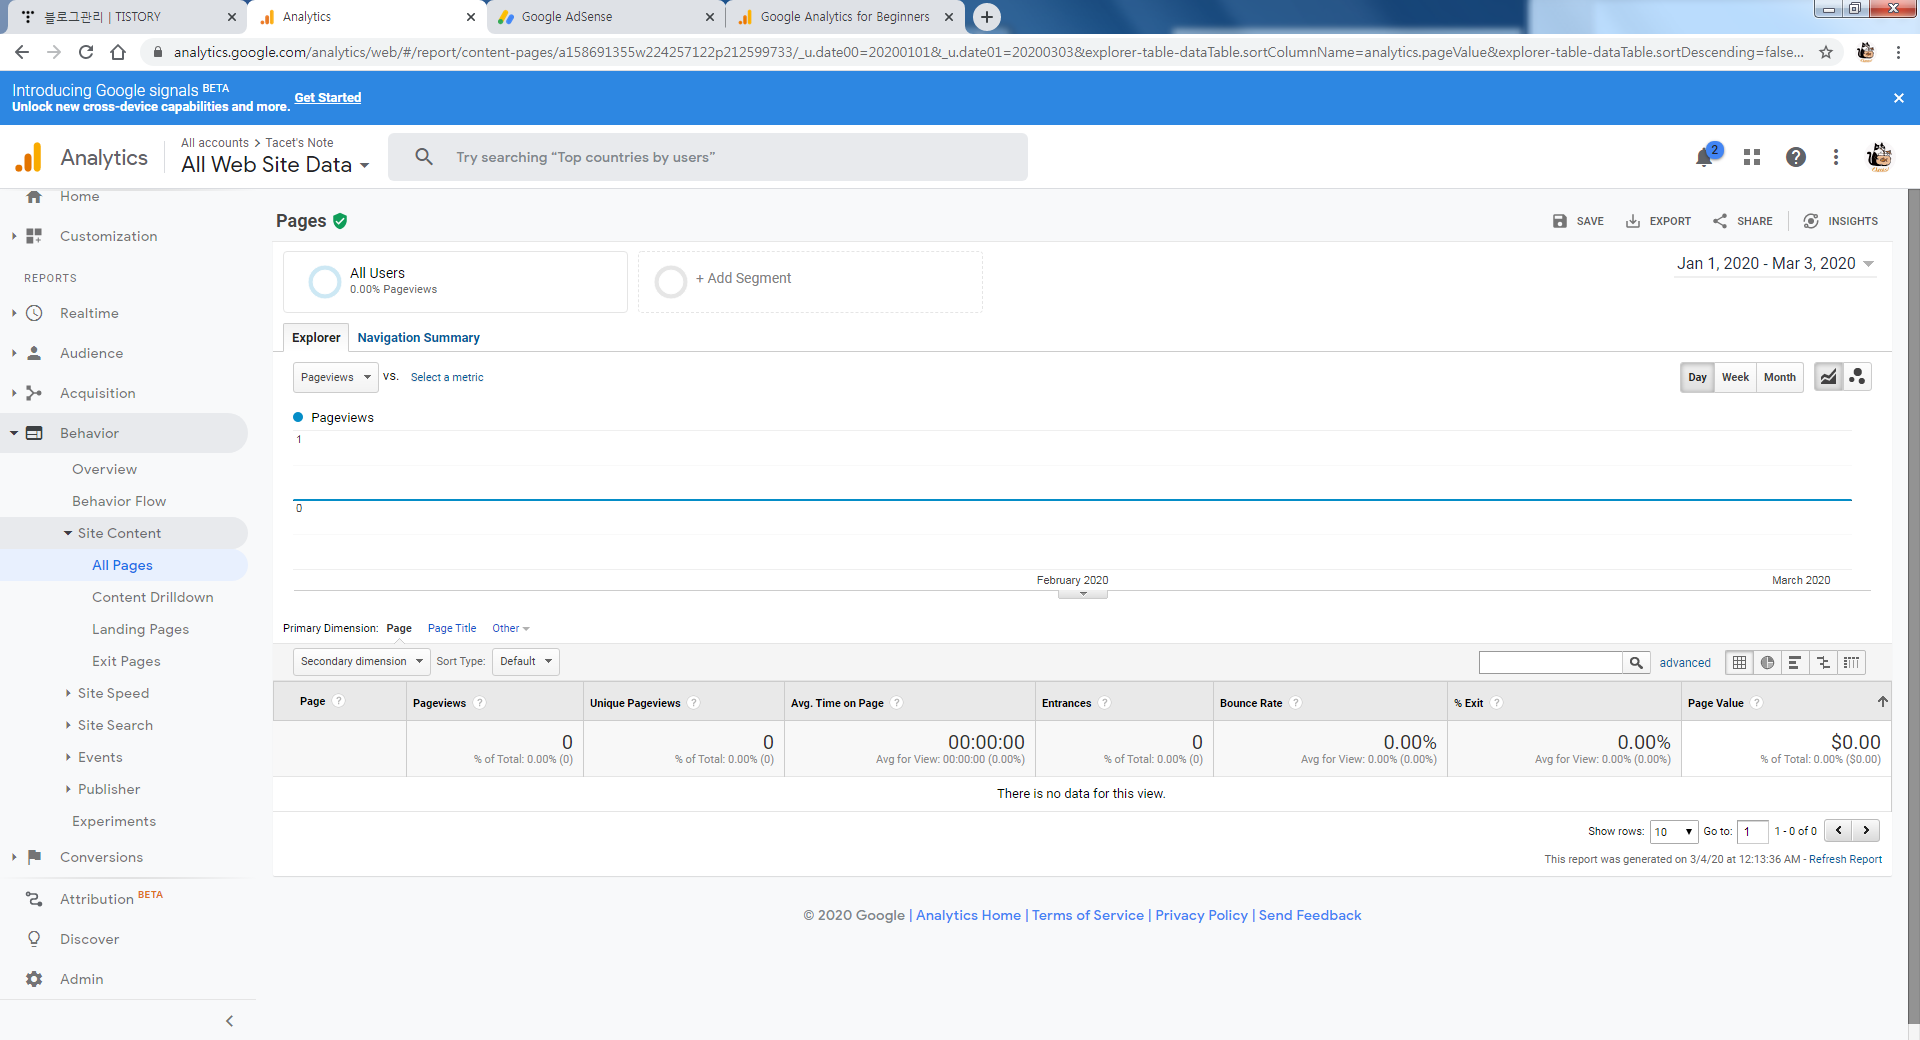
Task: Click the search magnifier in Analytics search bar
Action: 424,157
